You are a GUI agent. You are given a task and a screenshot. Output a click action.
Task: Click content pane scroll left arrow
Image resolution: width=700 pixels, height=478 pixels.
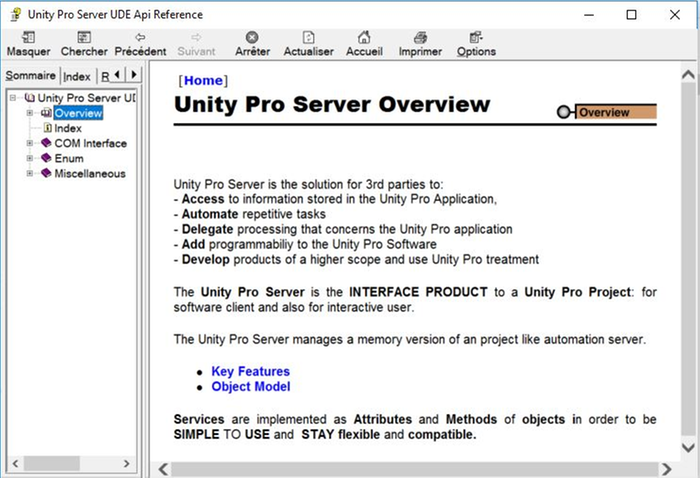click(163, 469)
